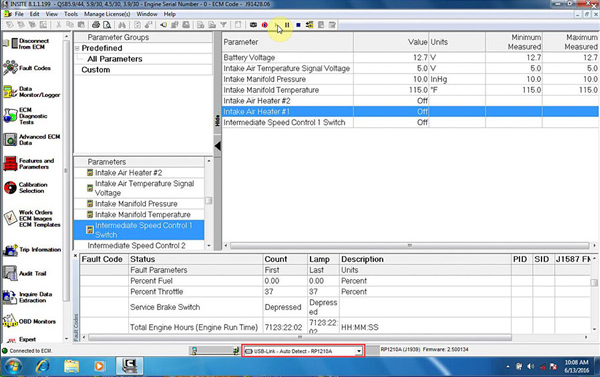Open the Tools menu
Image resolution: width=600 pixels, height=377 pixels.
click(71, 14)
